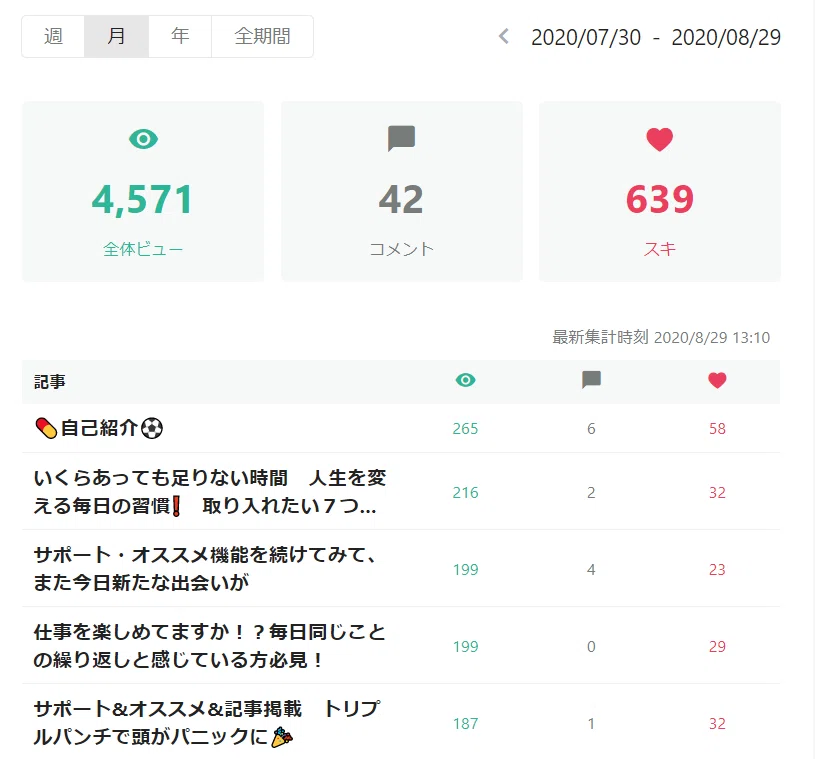815x759 pixels.
Task: Sort by comments using table header bubble icon
Action: (x=591, y=380)
